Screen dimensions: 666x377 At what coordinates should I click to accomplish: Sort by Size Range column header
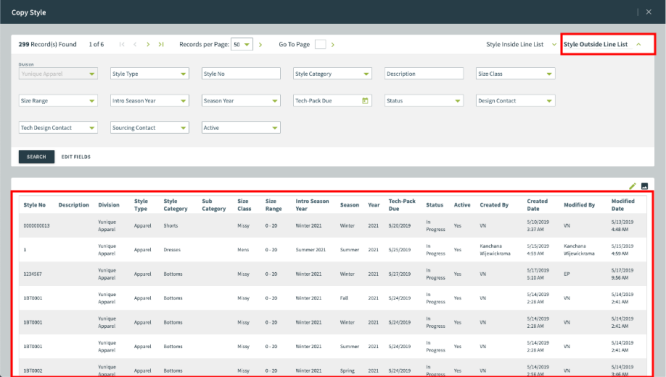point(274,205)
